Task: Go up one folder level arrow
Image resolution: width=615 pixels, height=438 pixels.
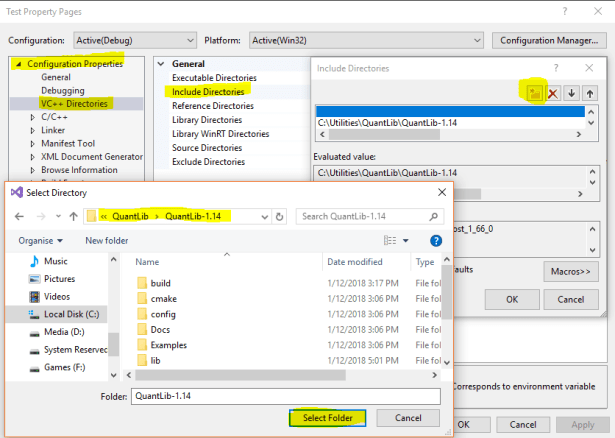Action: 73,216
